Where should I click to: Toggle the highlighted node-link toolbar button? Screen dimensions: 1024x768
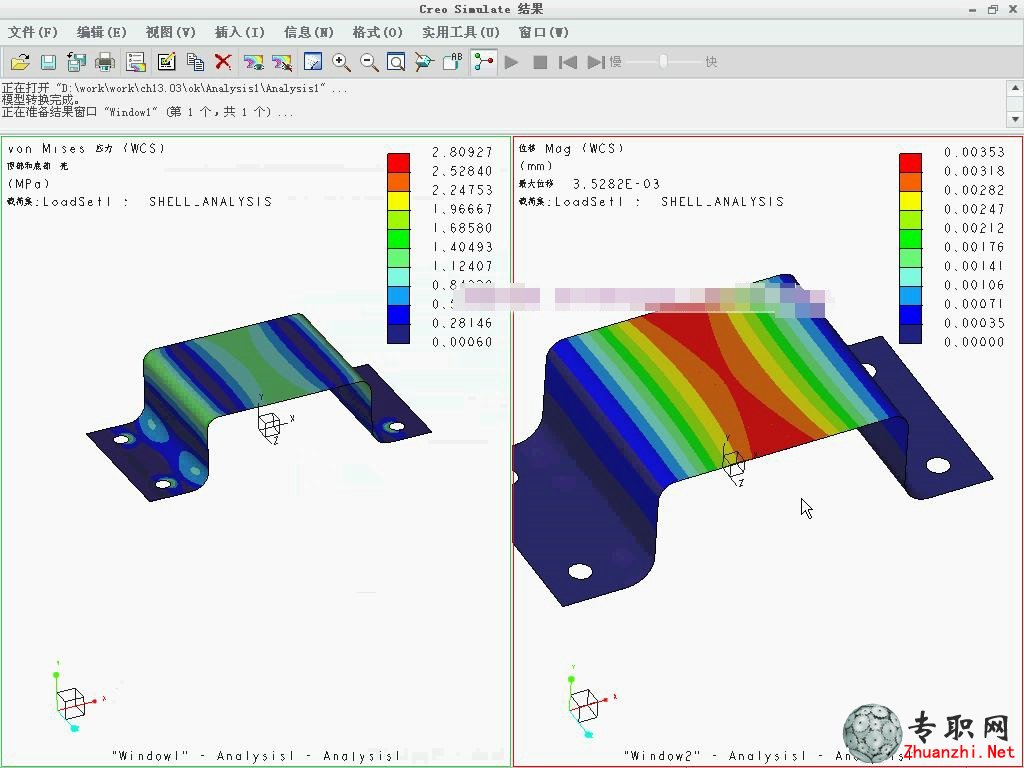point(484,62)
